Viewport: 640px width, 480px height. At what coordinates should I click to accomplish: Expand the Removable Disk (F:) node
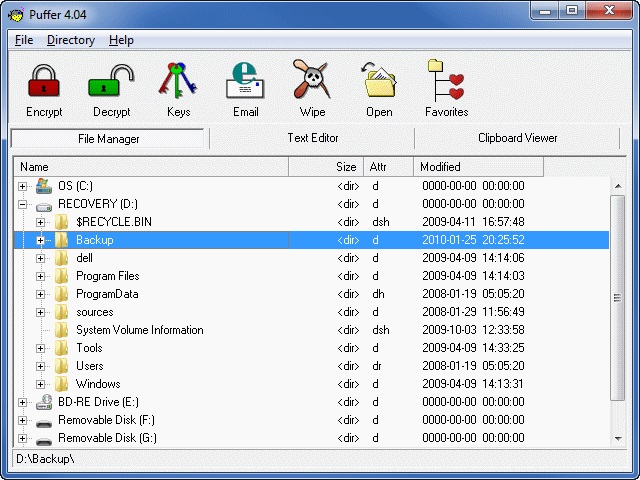pos(23,420)
